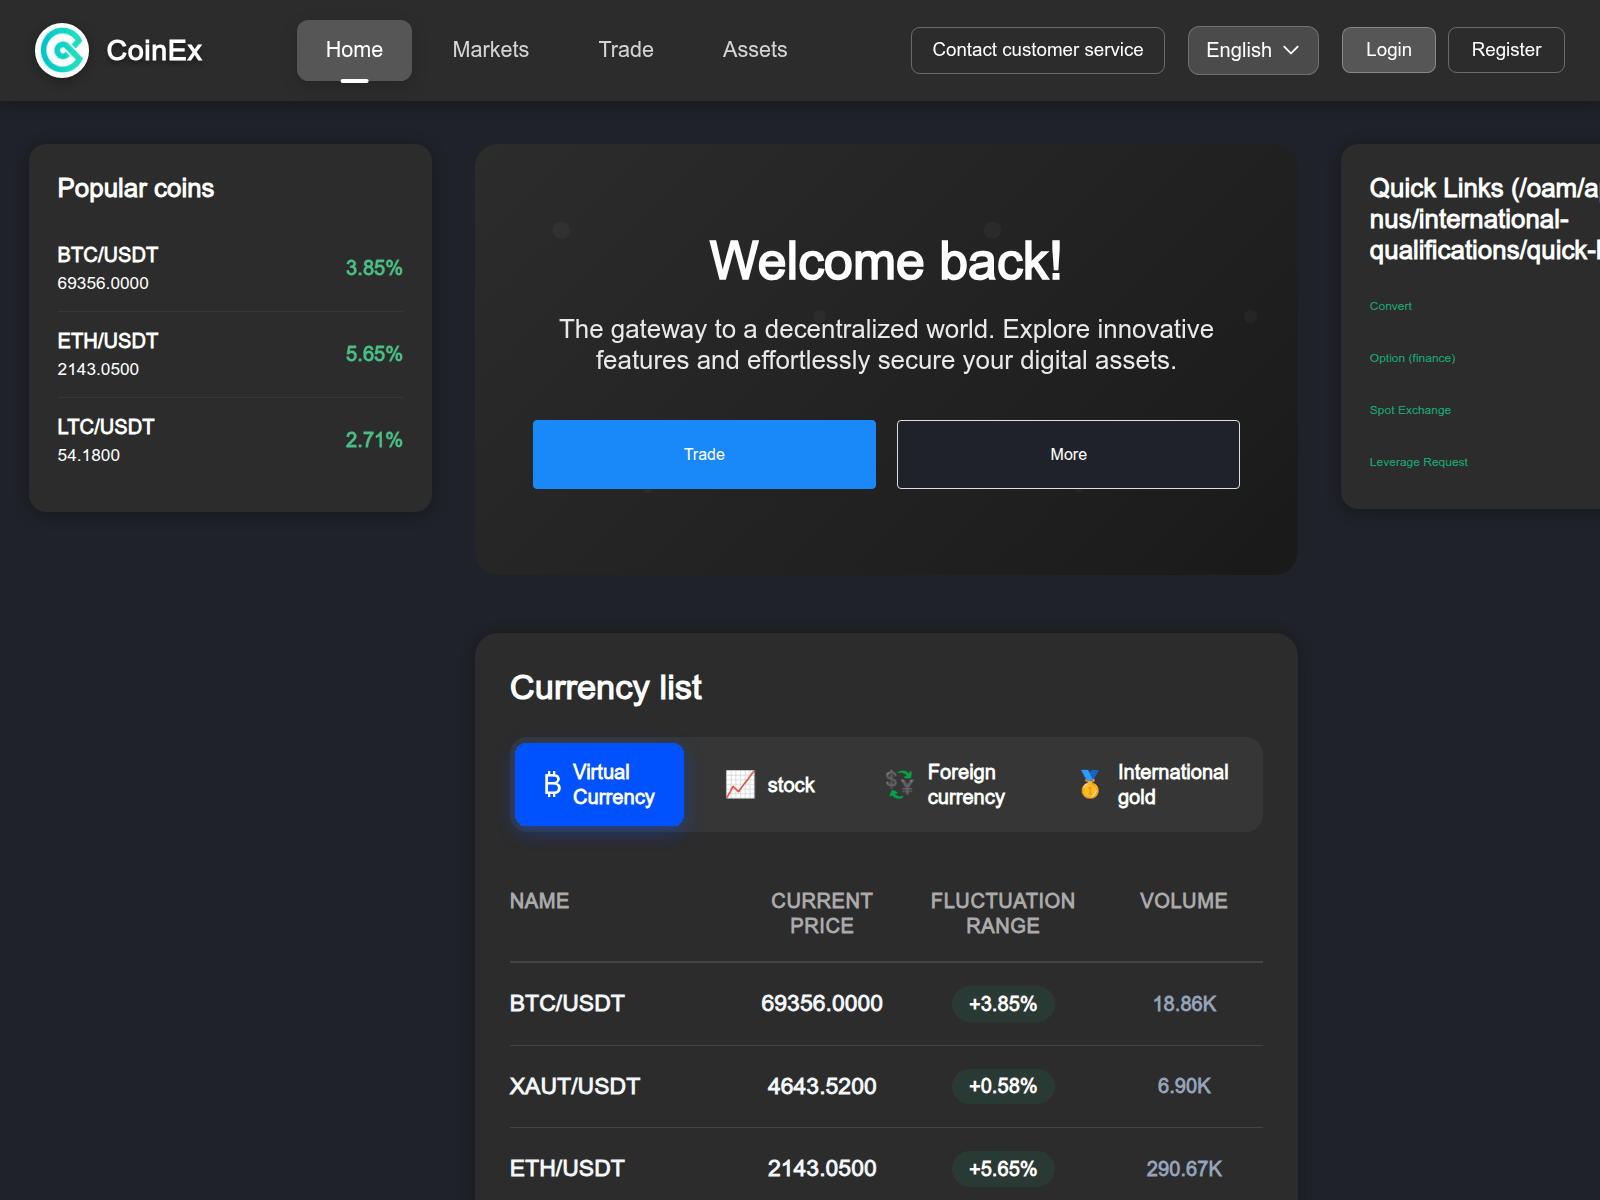Select the BTC/USDT row in Currency list
1600x1200 pixels.
coord(884,1004)
